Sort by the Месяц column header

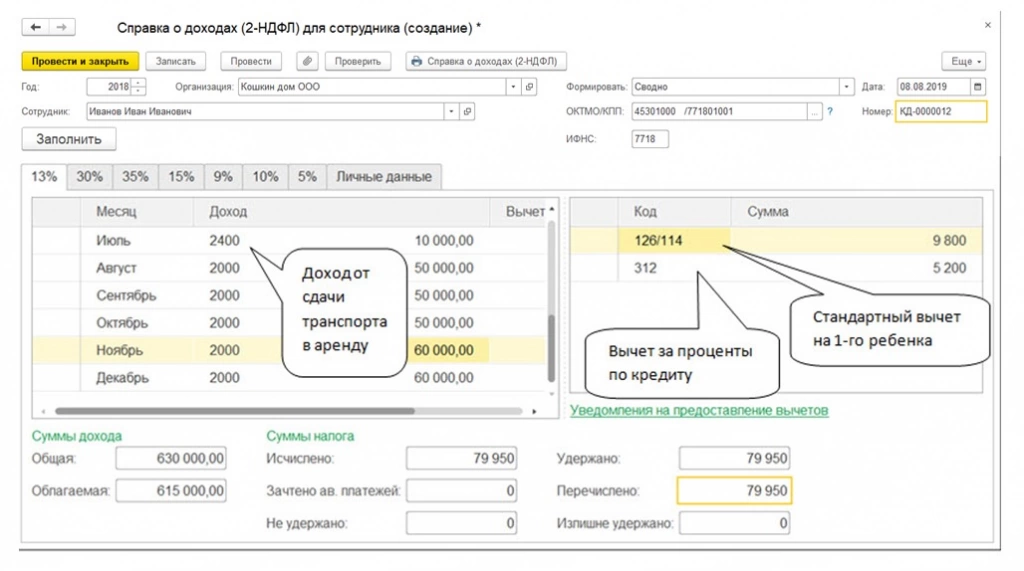[136, 212]
